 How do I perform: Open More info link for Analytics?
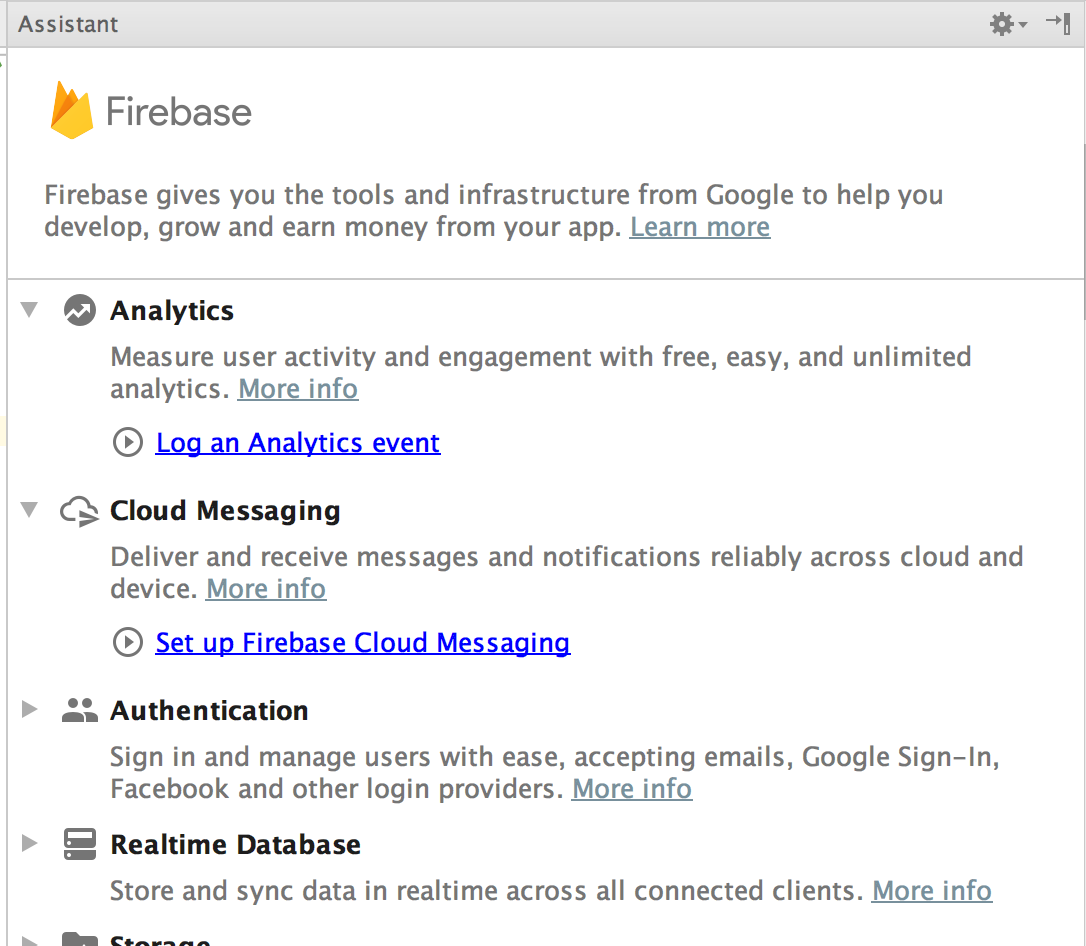tap(298, 389)
